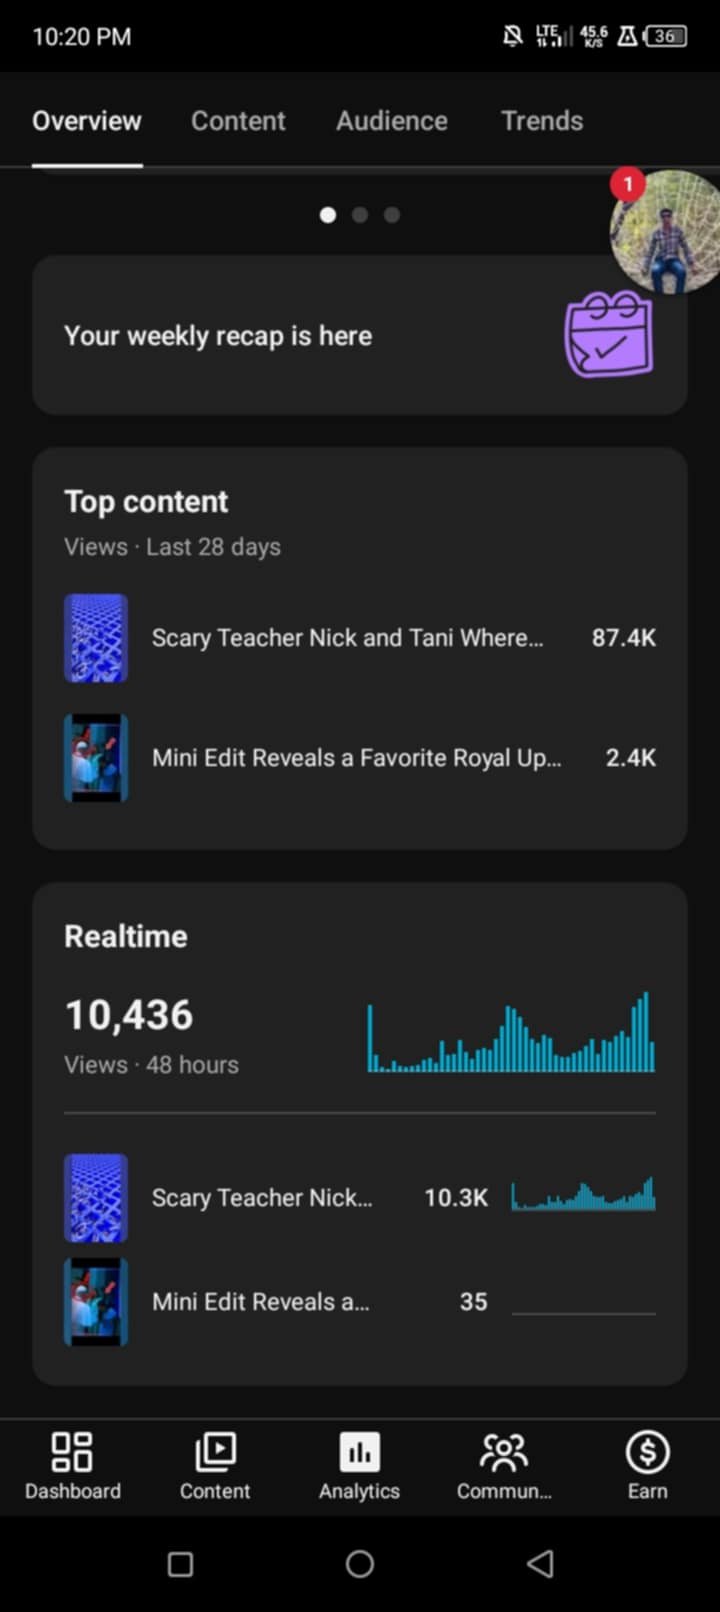
Task: Open Mini Edit Reveals a Favorite Royal video
Action: point(360,758)
